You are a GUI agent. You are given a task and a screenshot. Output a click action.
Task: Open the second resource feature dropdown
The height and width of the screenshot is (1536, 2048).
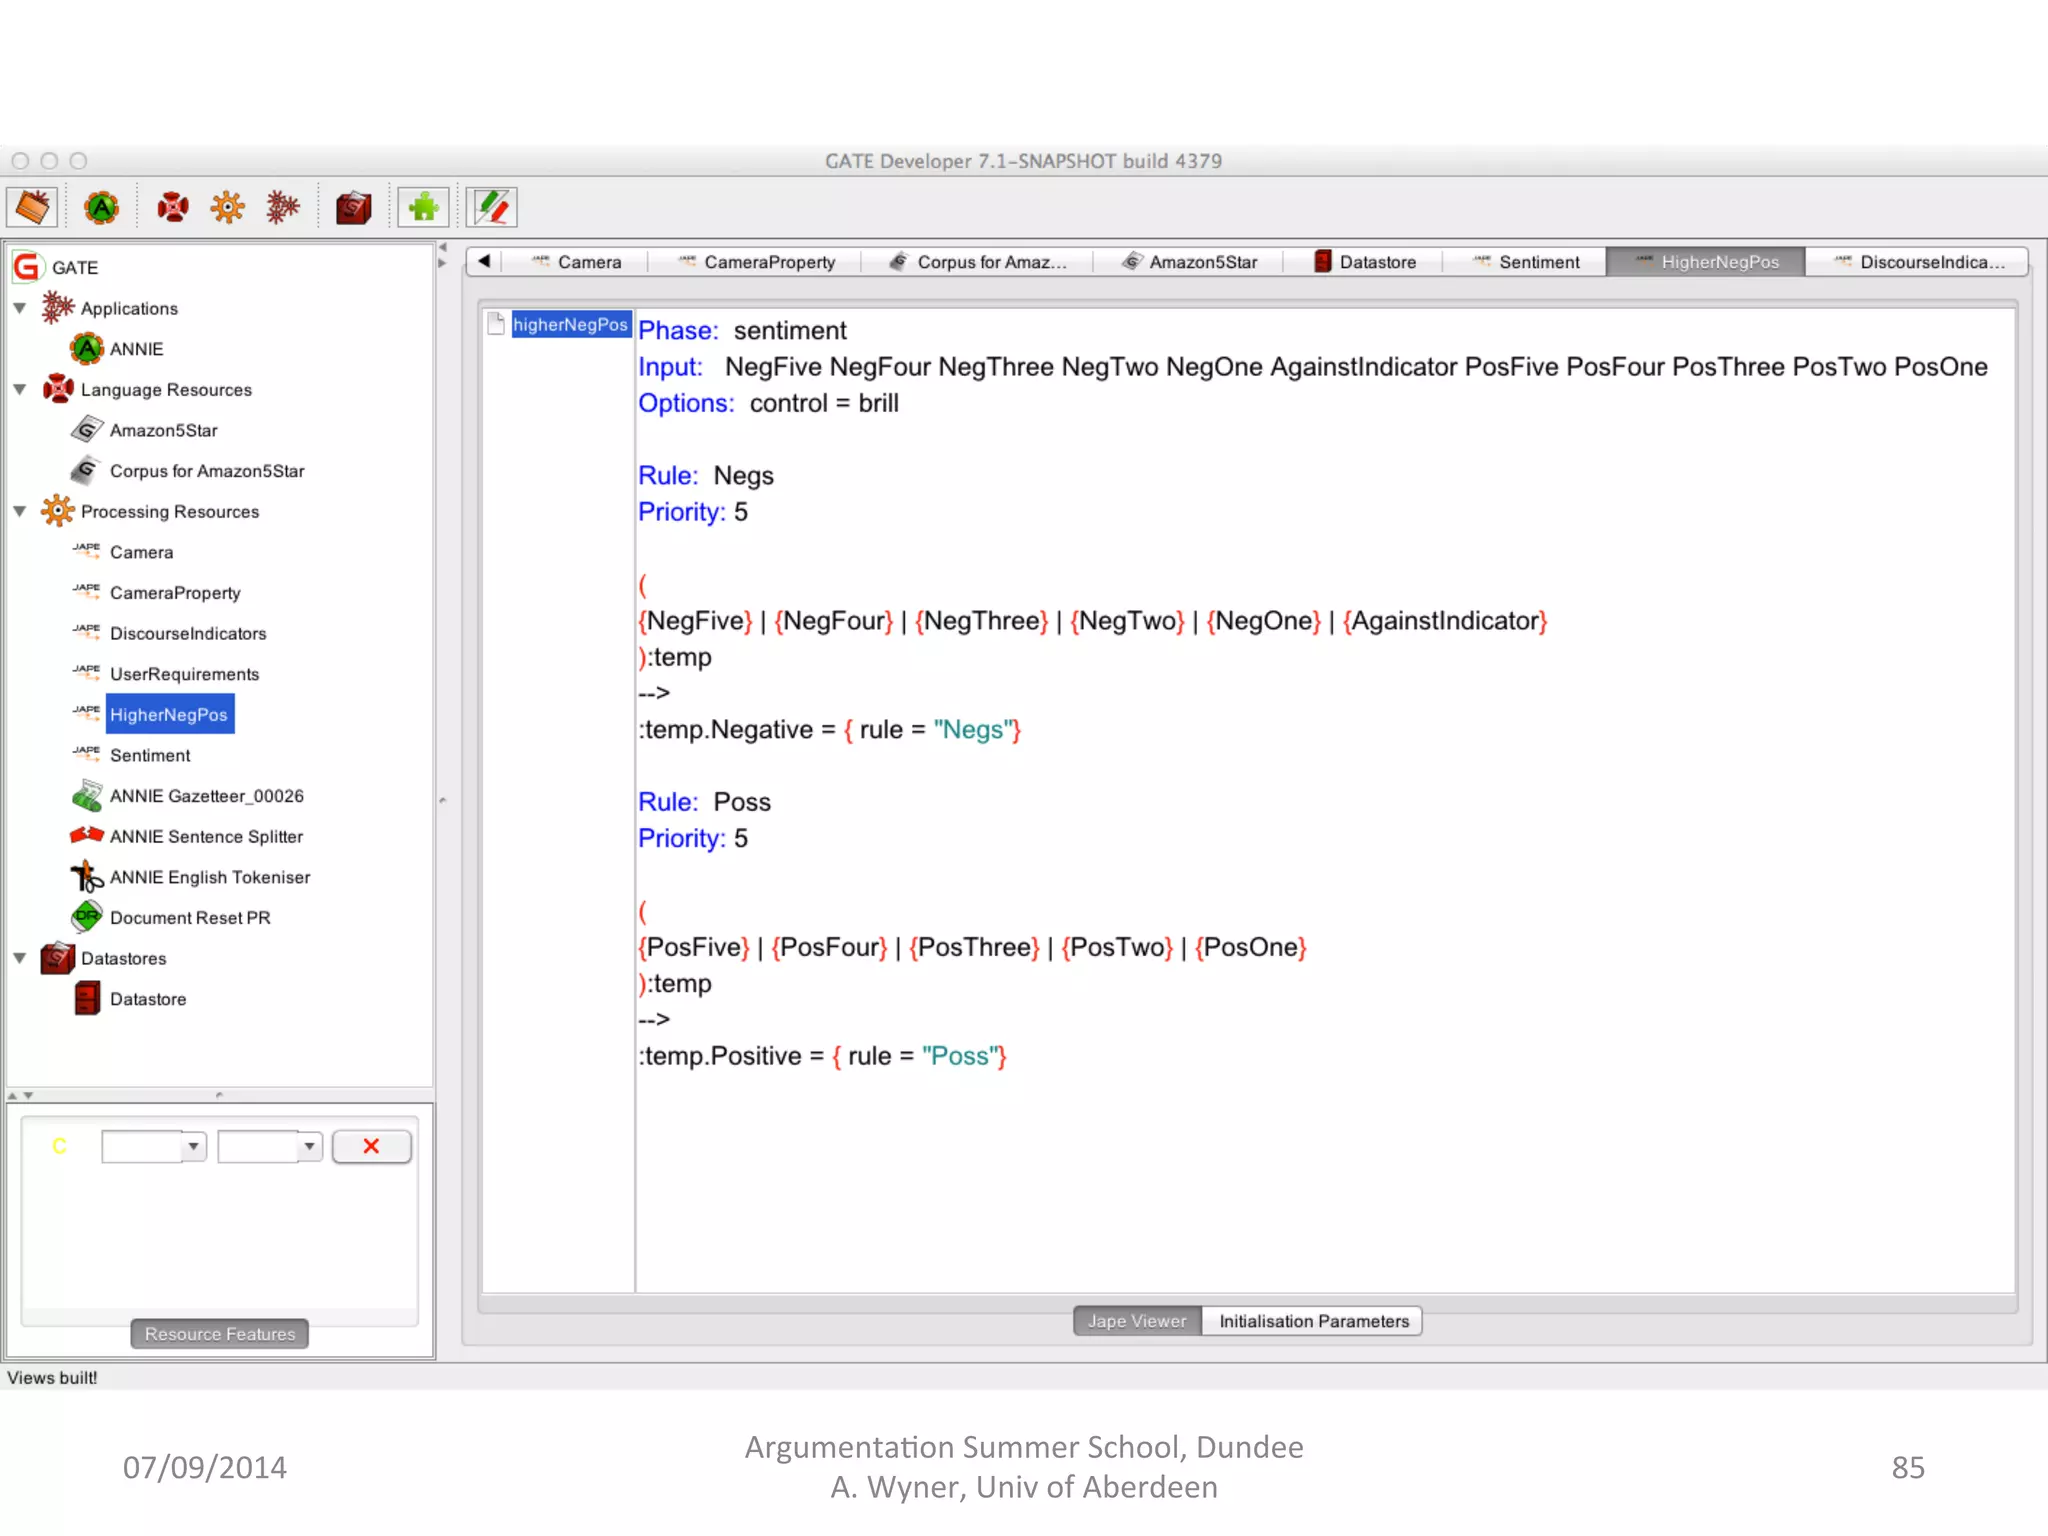click(x=310, y=1146)
